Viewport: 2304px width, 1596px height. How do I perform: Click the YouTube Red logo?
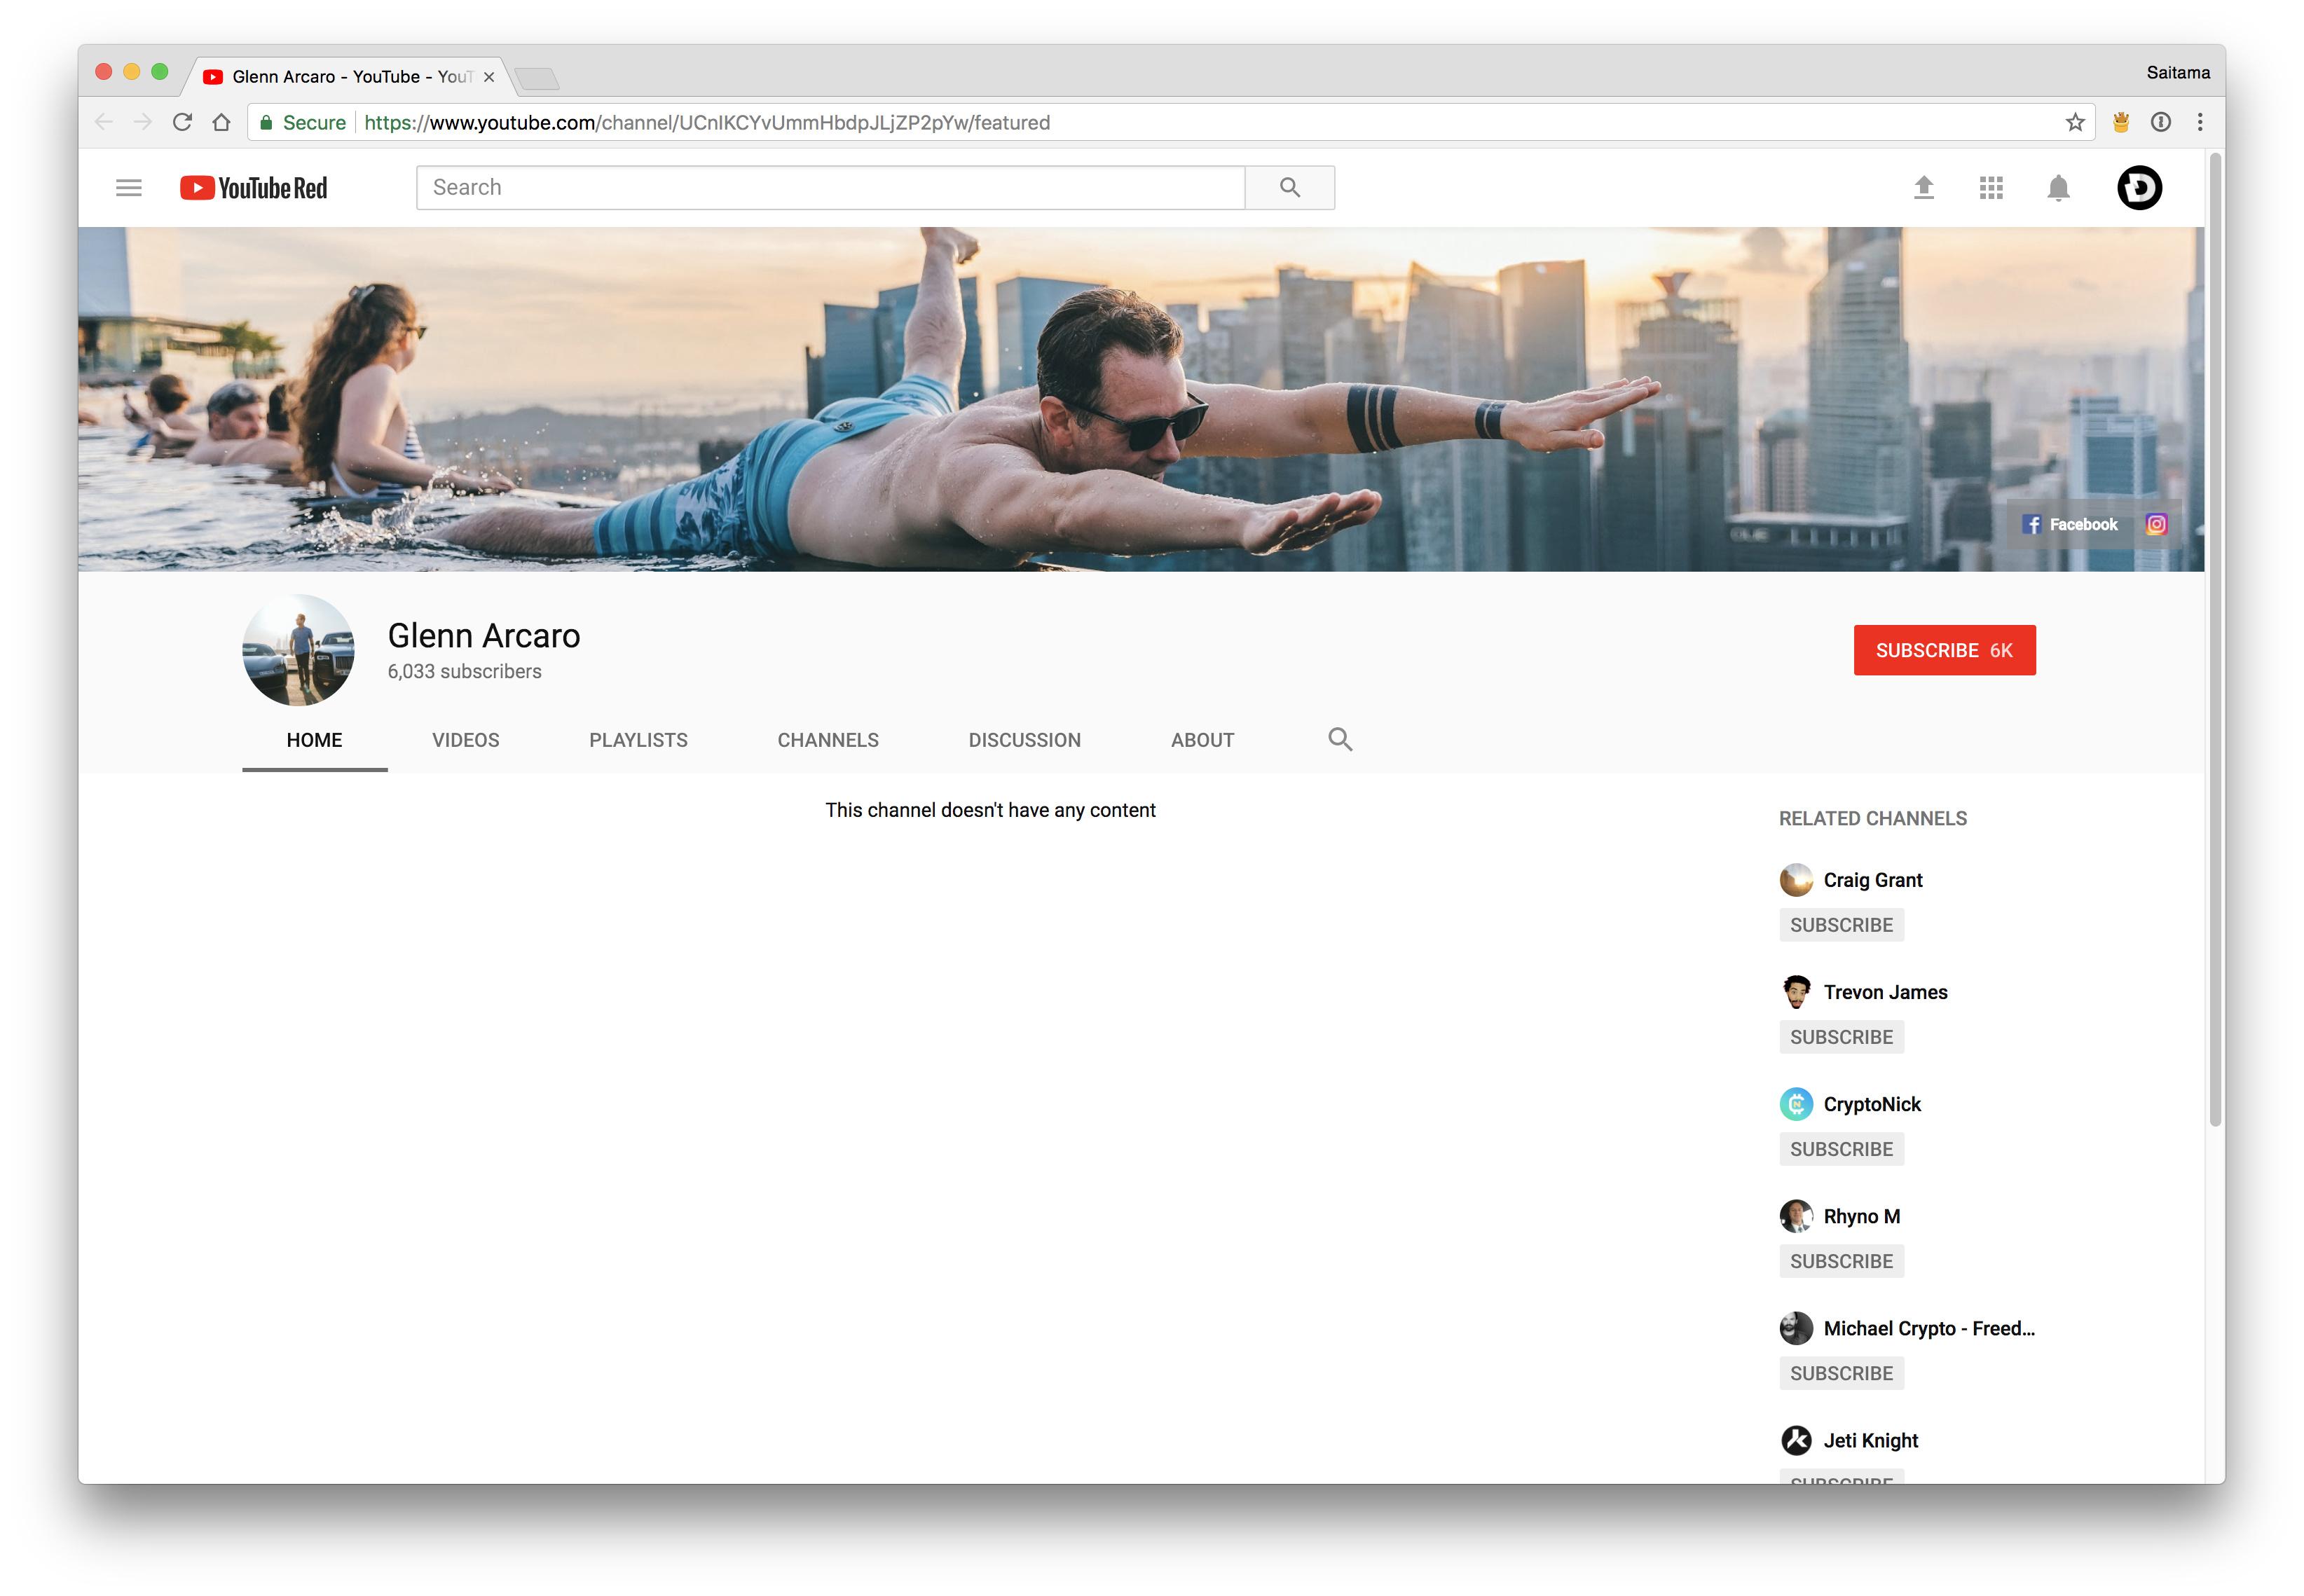click(x=253, y=188)
